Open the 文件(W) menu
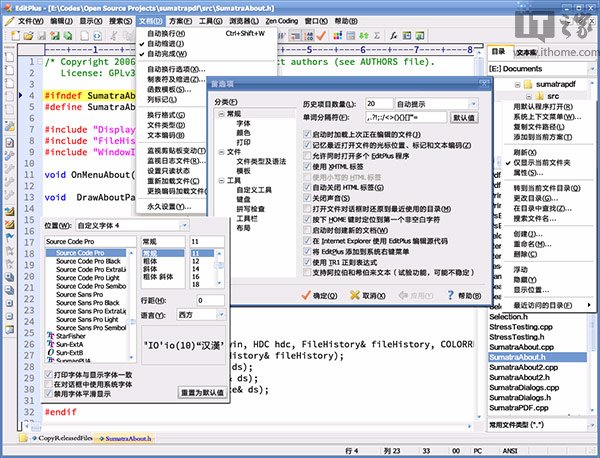This screenshot has width=600, height=458. point(31,21)
